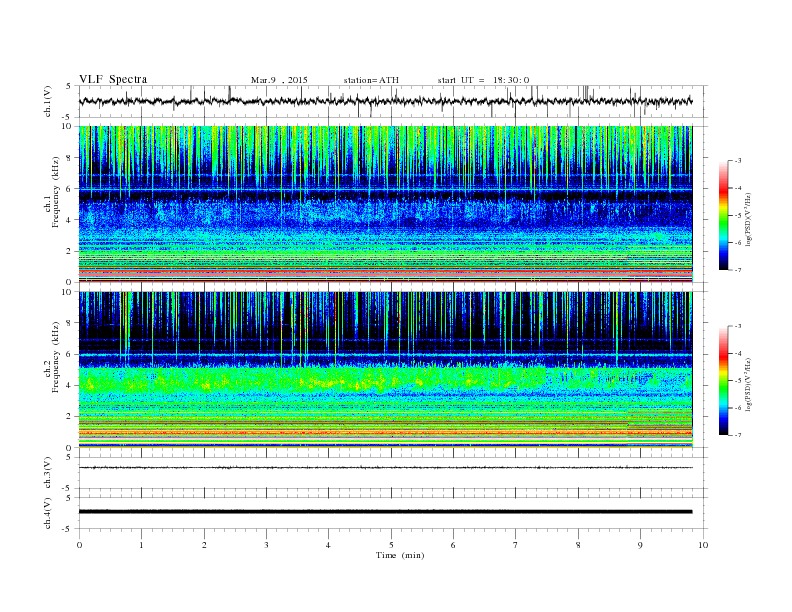The width and height of the screenshot is (792, 612).
Task: Click time axis tick label "0"
Action: [x=79, y=545]
